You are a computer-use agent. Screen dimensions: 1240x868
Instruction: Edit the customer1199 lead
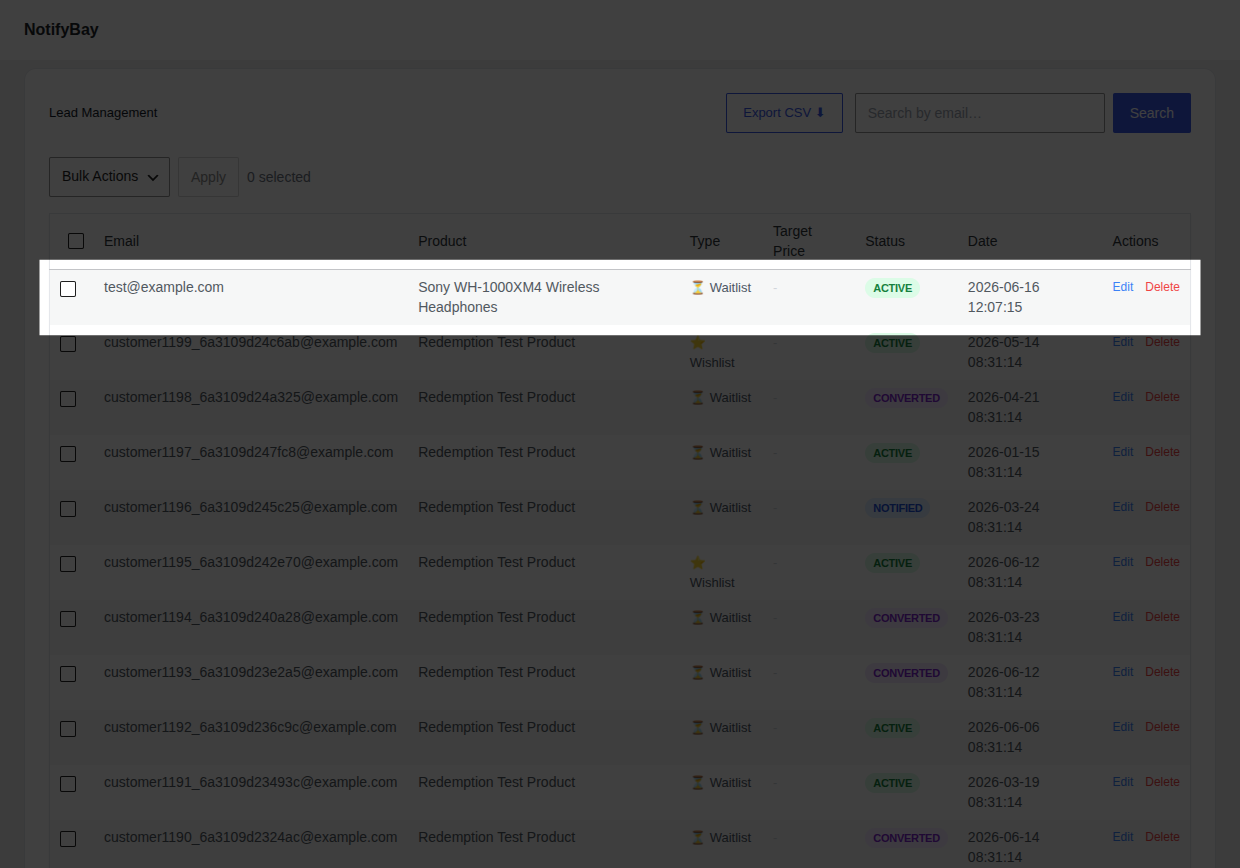coord(1123,342)
